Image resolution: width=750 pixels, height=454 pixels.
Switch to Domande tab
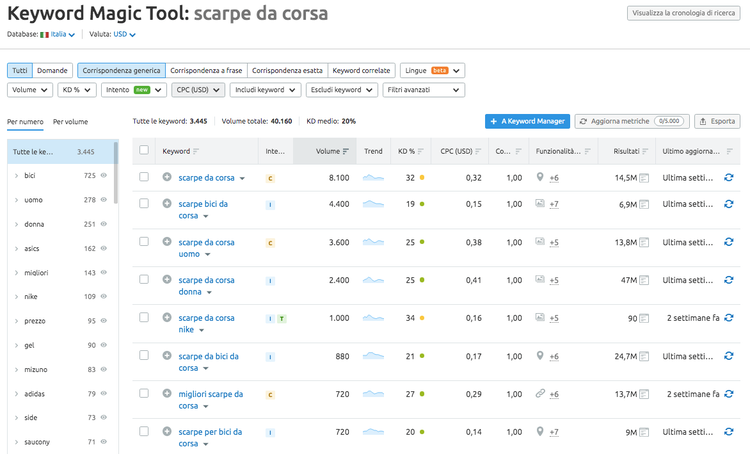[52, 70]
